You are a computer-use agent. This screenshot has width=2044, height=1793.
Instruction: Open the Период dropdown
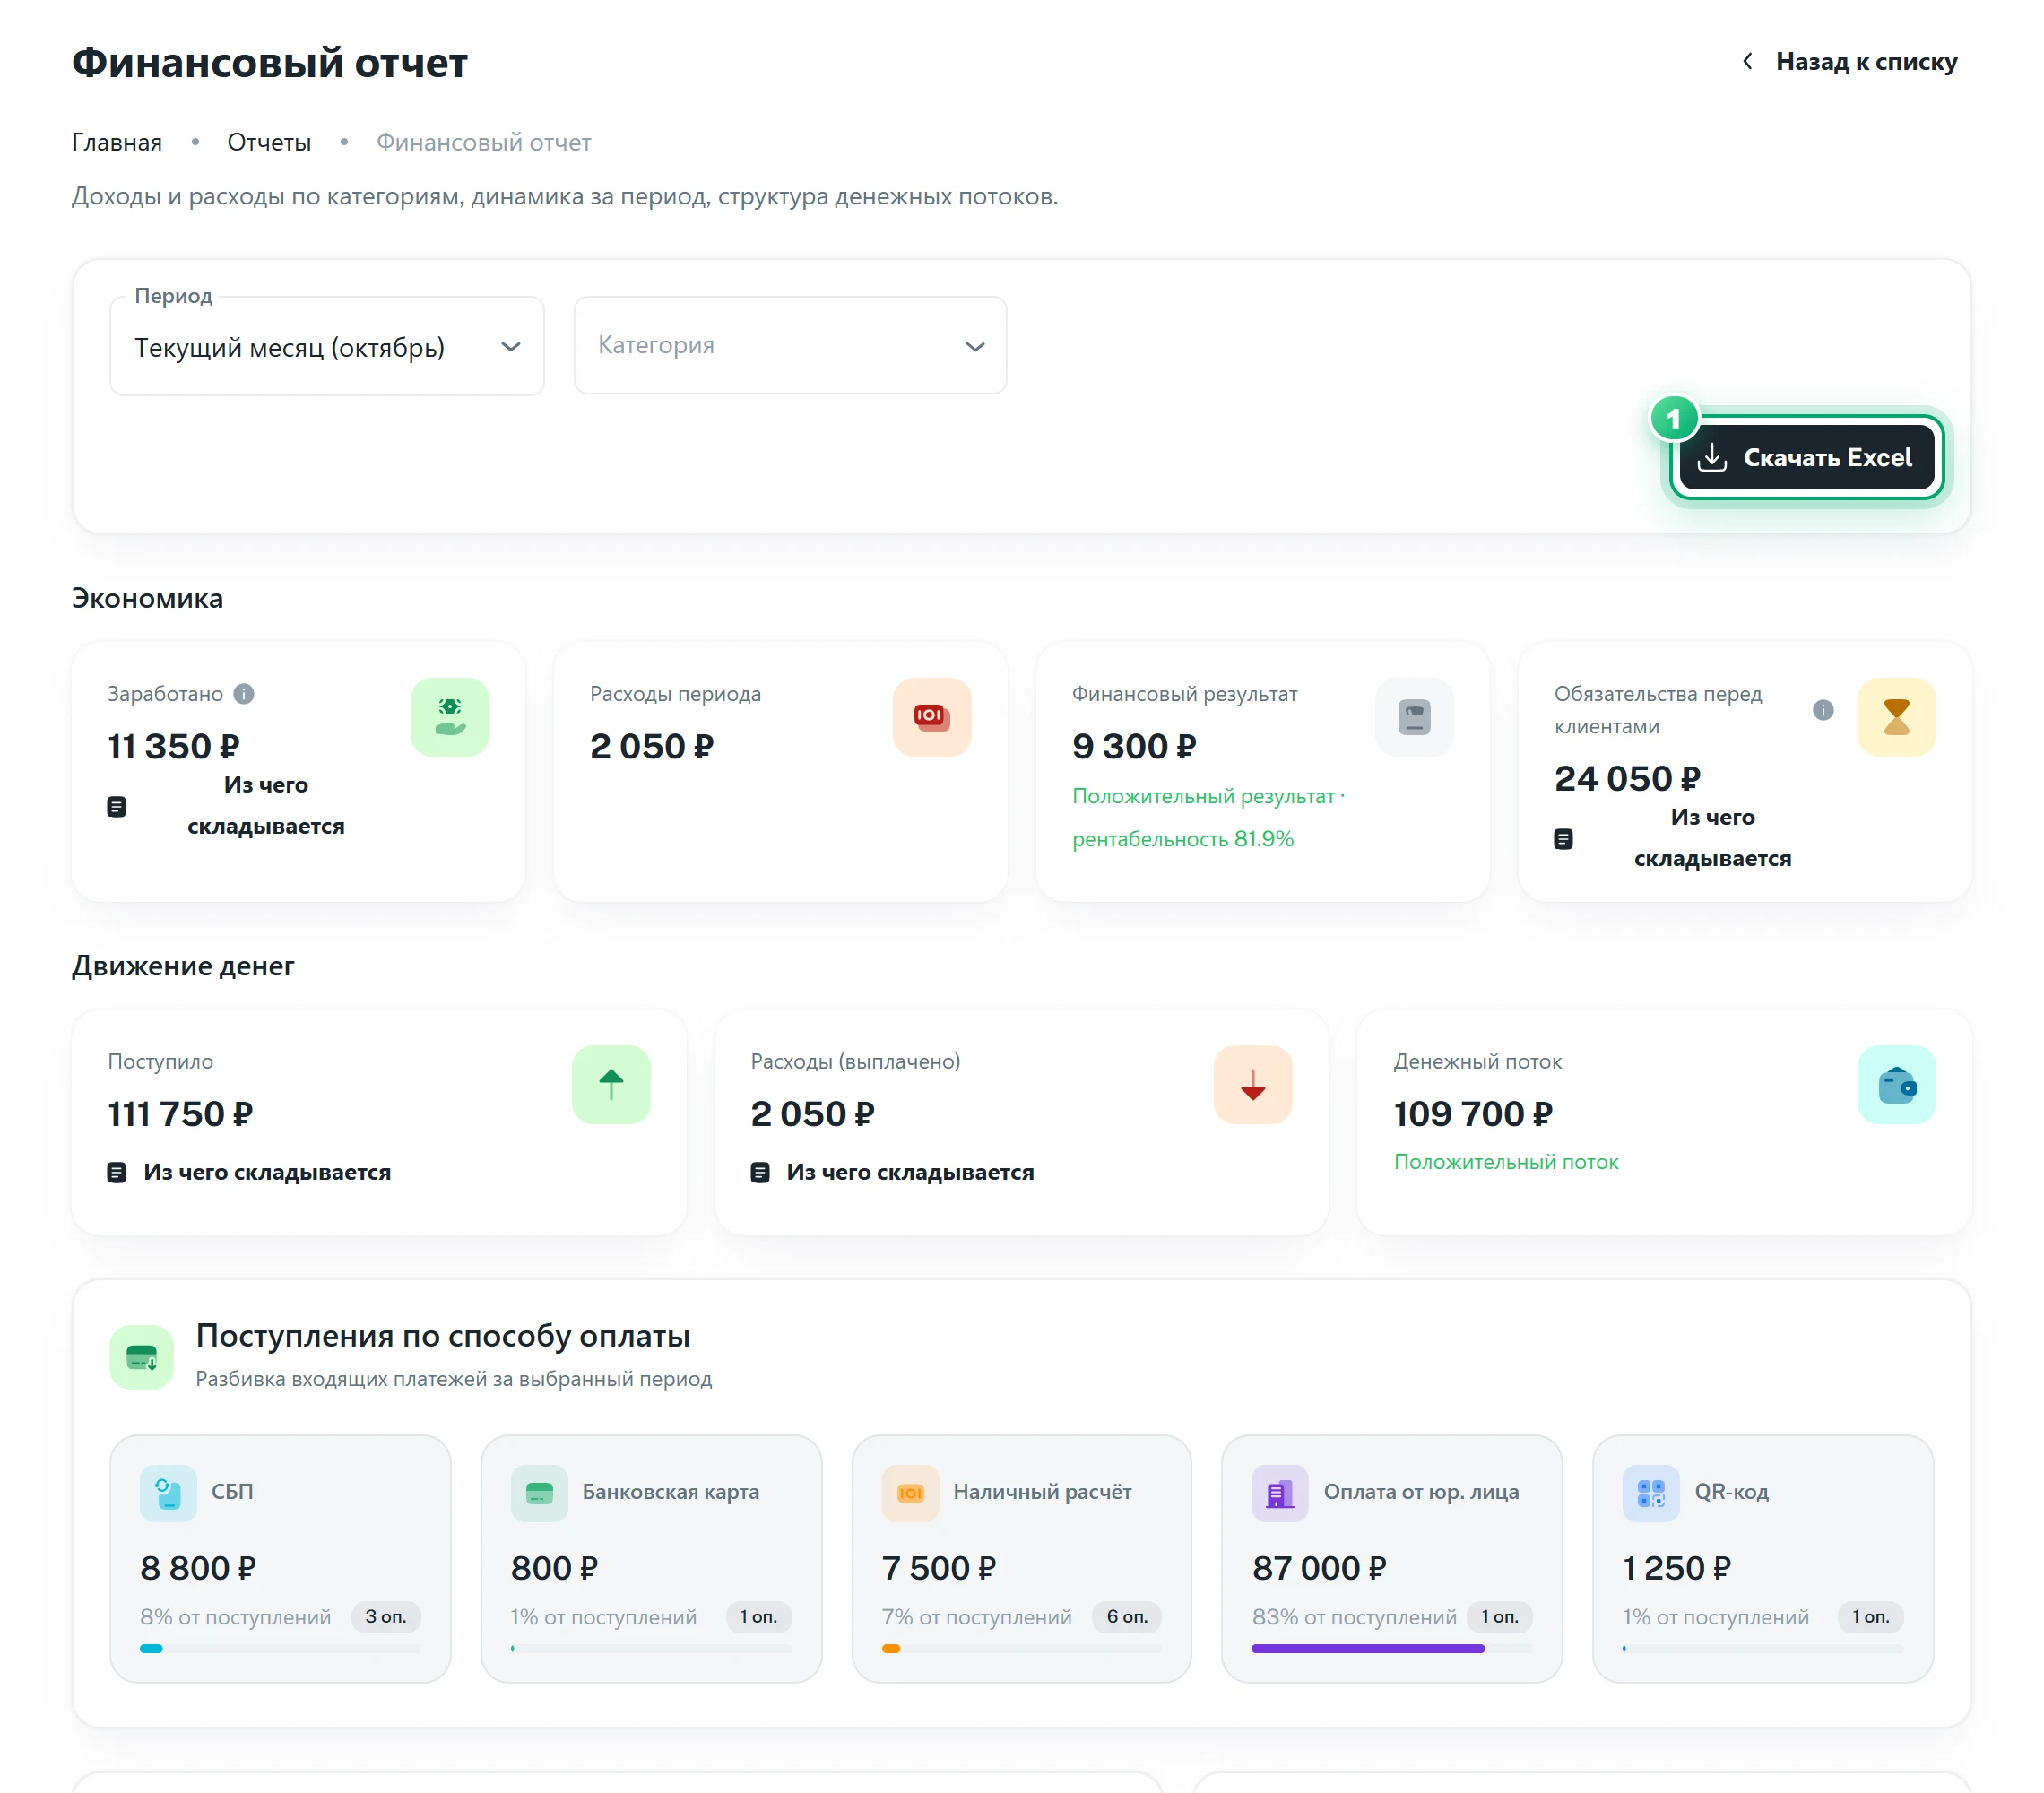pyautogui.click(x=327, y=346)
